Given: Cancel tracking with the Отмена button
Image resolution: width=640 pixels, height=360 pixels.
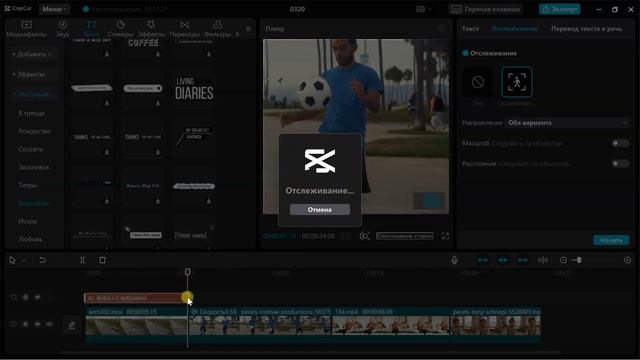Looking at the screenshot, I should 320,209.
